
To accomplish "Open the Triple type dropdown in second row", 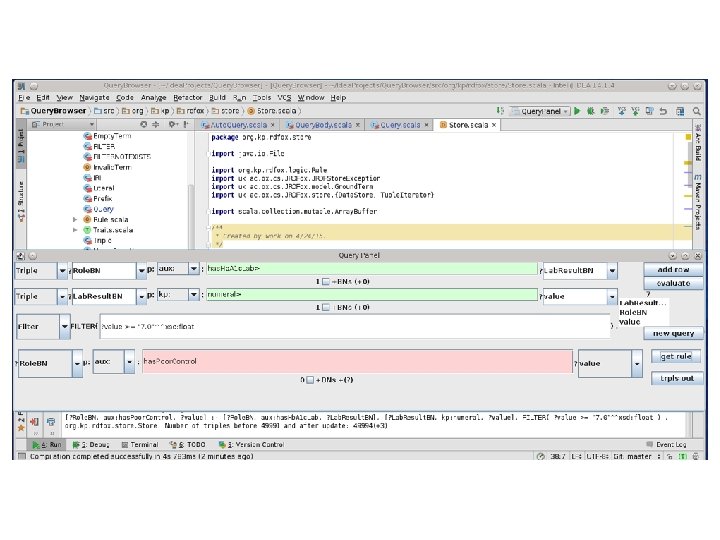I will pos(62,297).
